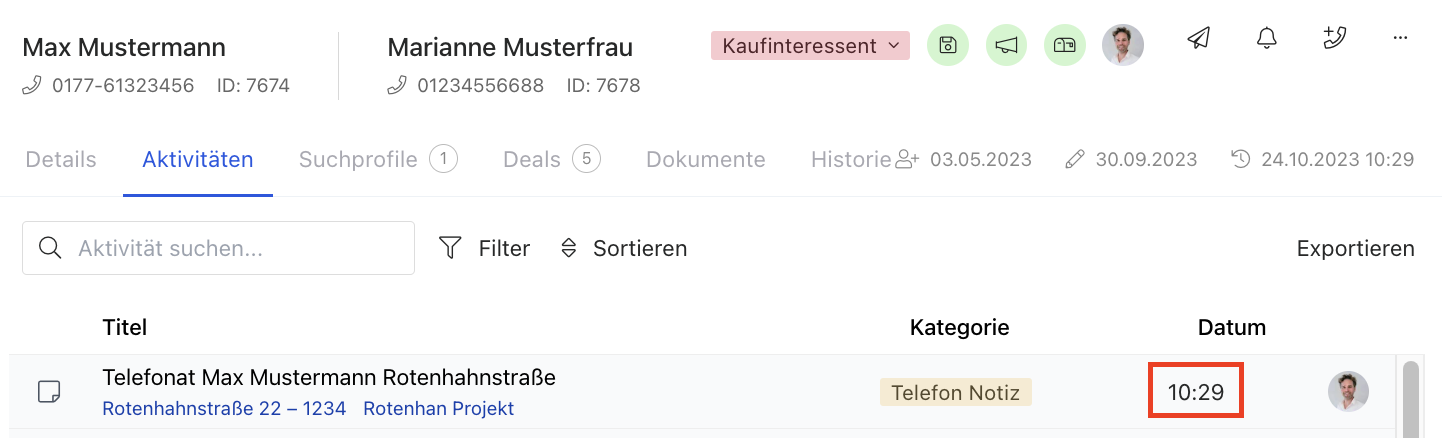Switch to the Details tab
Screen dimensions: 1442x438
click(x=61, y=160)
